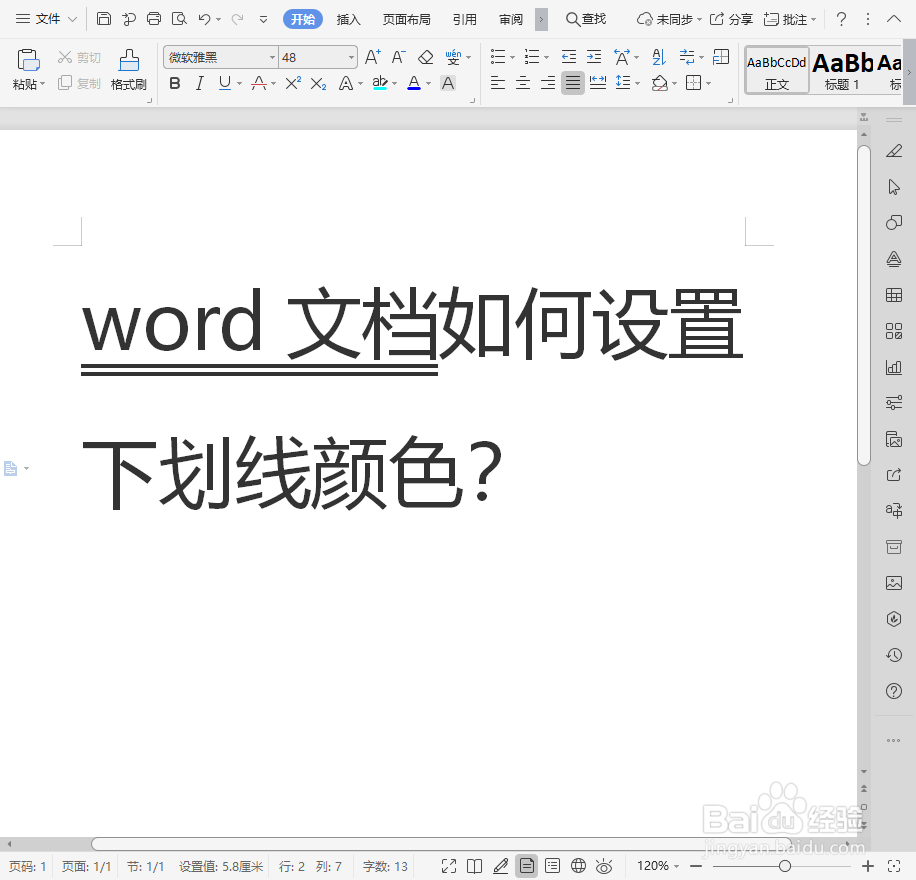Open the chart icon in right sidebar
This screenshot has width=916, height=880.
(894, 367)
